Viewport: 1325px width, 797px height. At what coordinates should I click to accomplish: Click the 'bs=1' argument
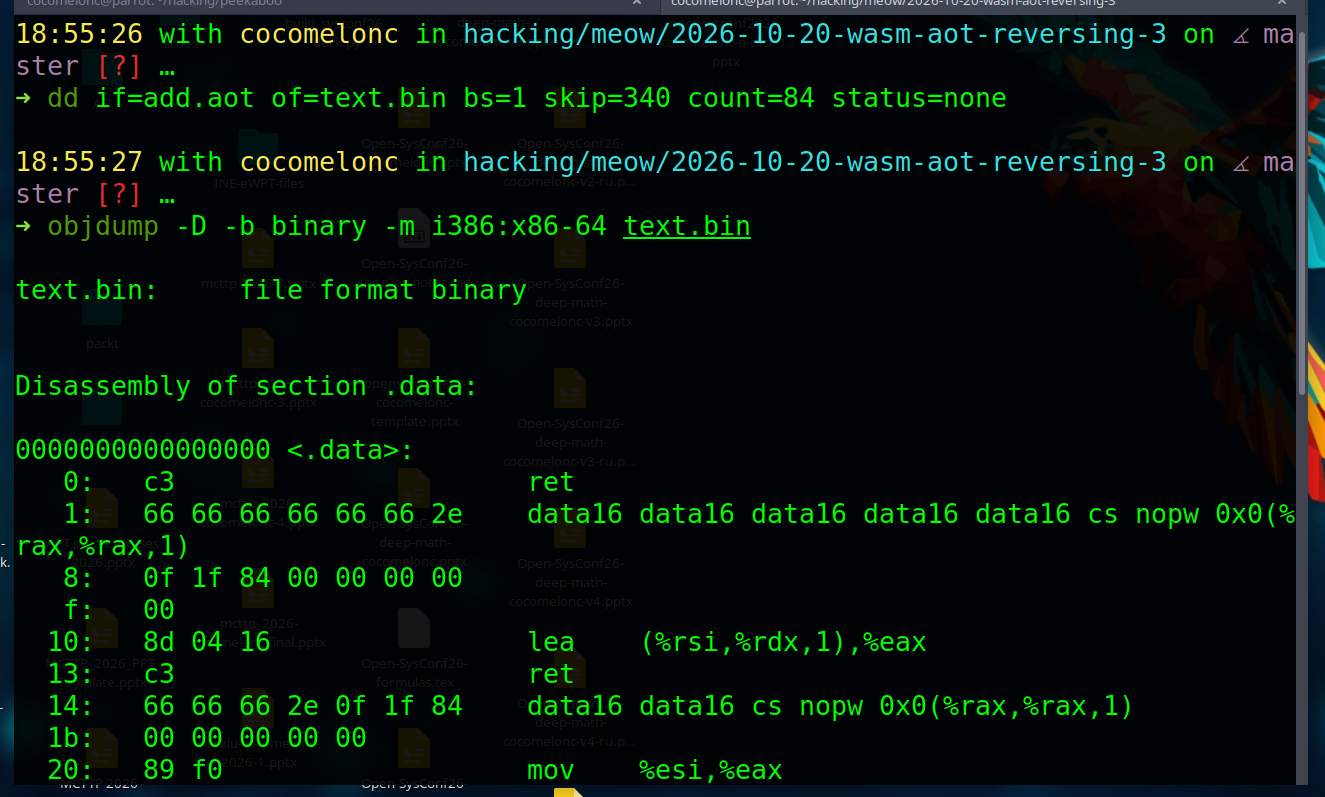point(495,98)
